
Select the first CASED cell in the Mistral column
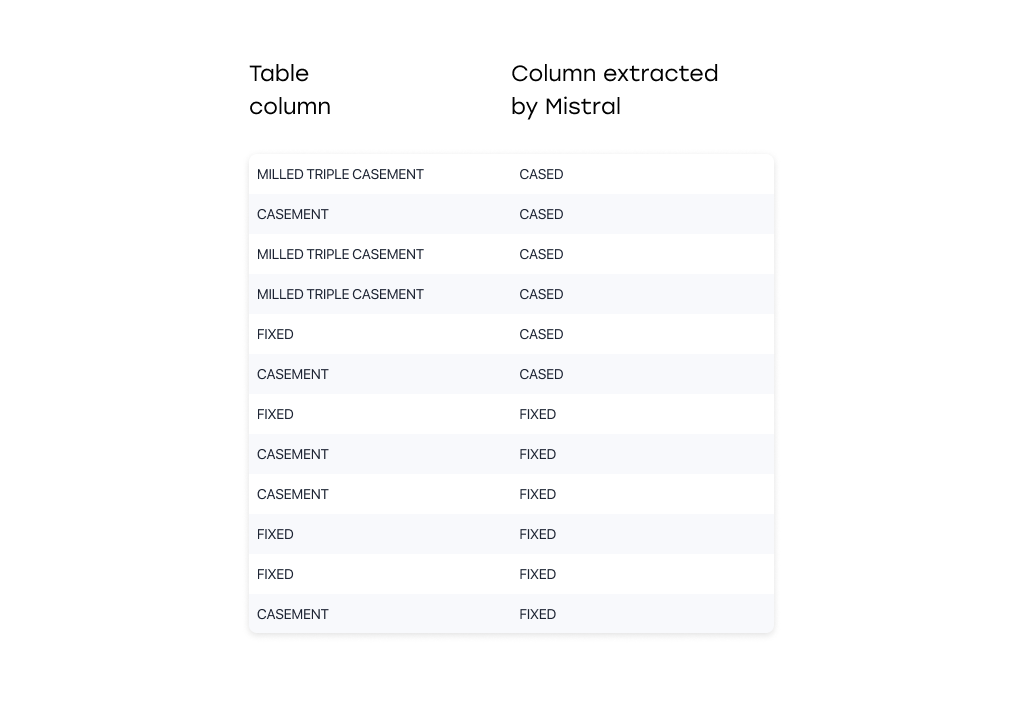click(x=541, y=174)
